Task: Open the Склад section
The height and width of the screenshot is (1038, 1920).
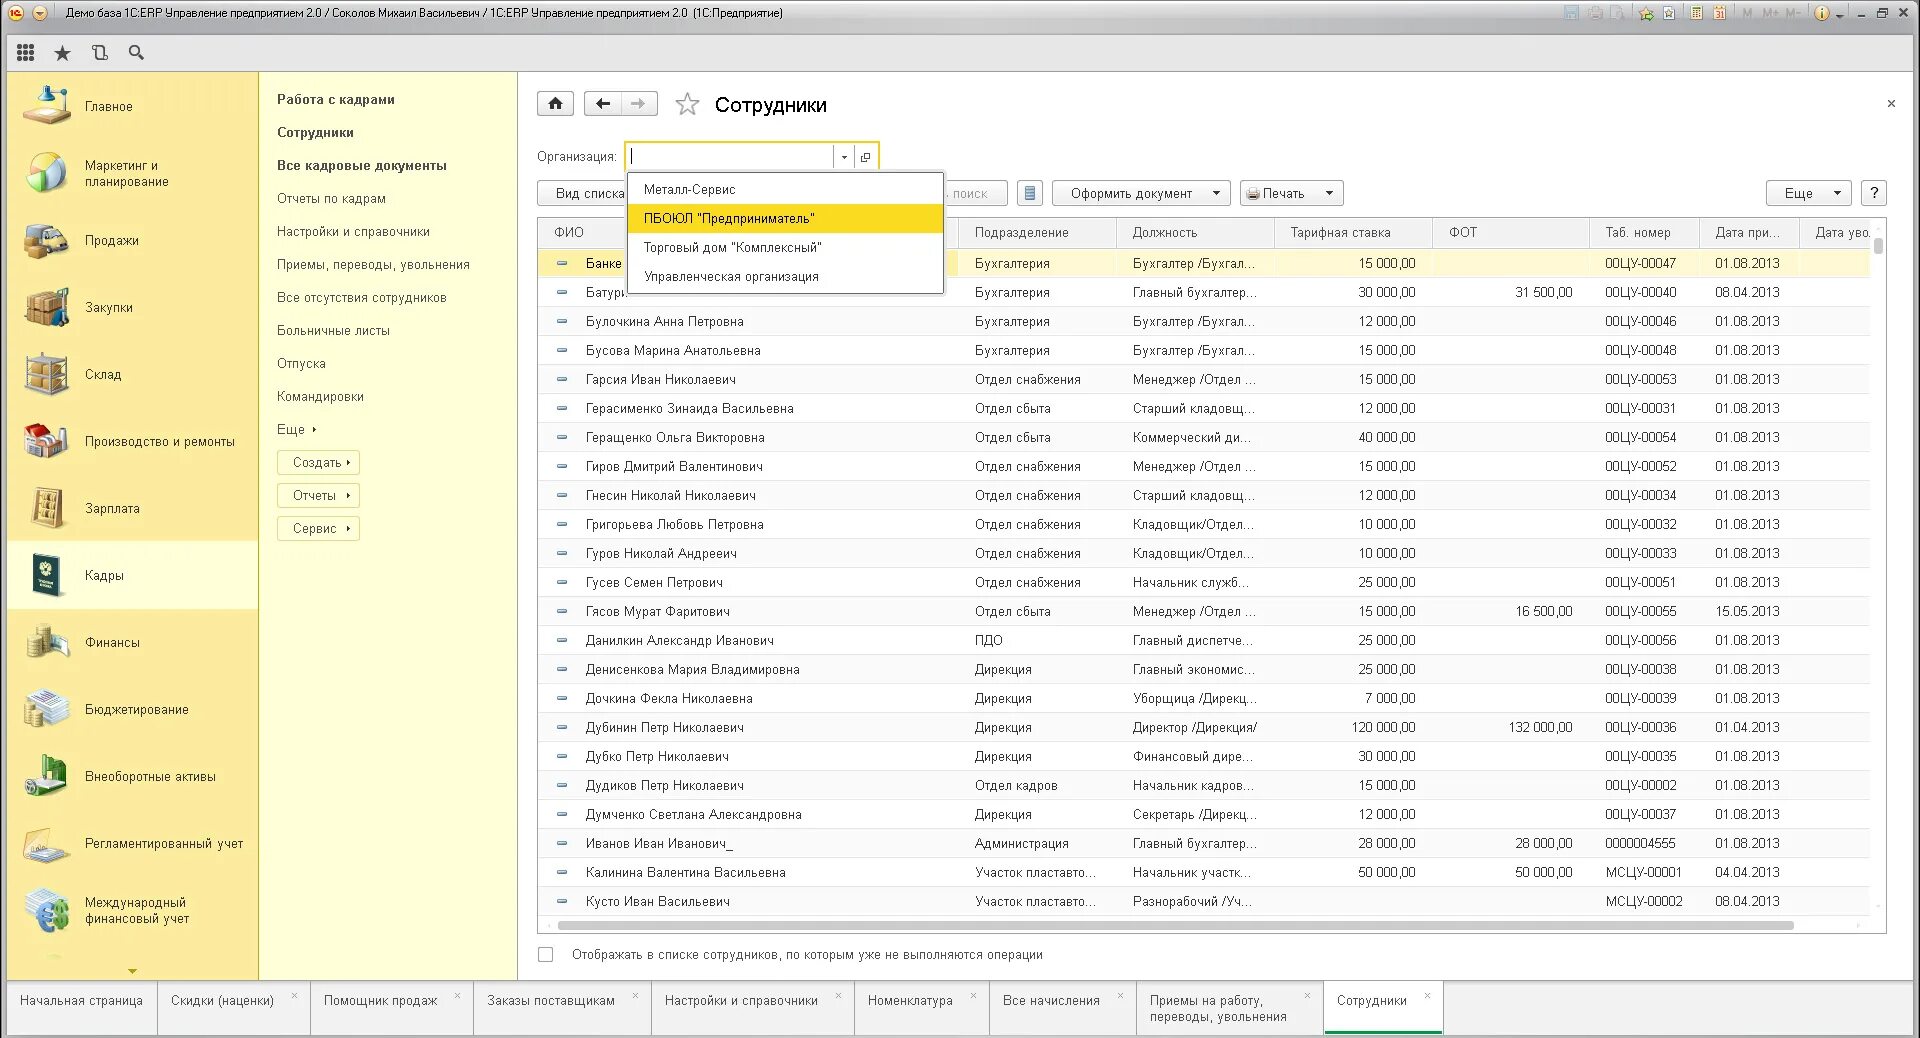Action: point(132,374)
